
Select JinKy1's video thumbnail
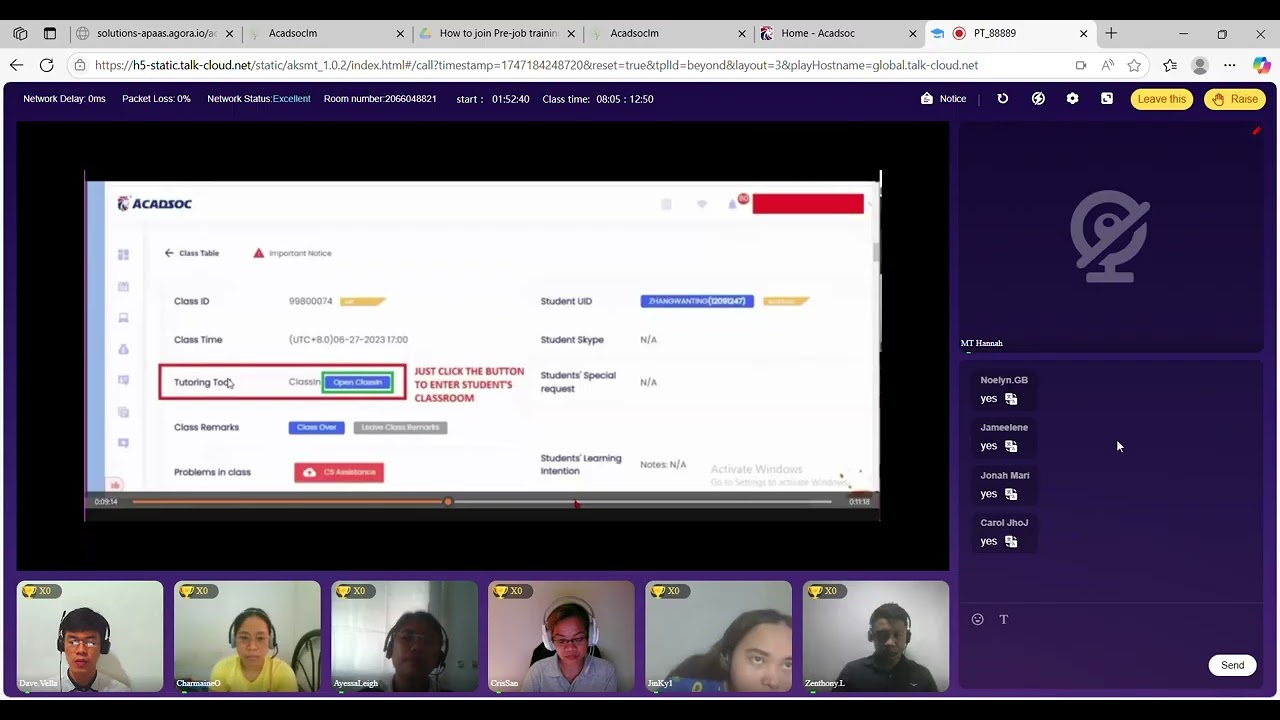[x=718, y=636]
